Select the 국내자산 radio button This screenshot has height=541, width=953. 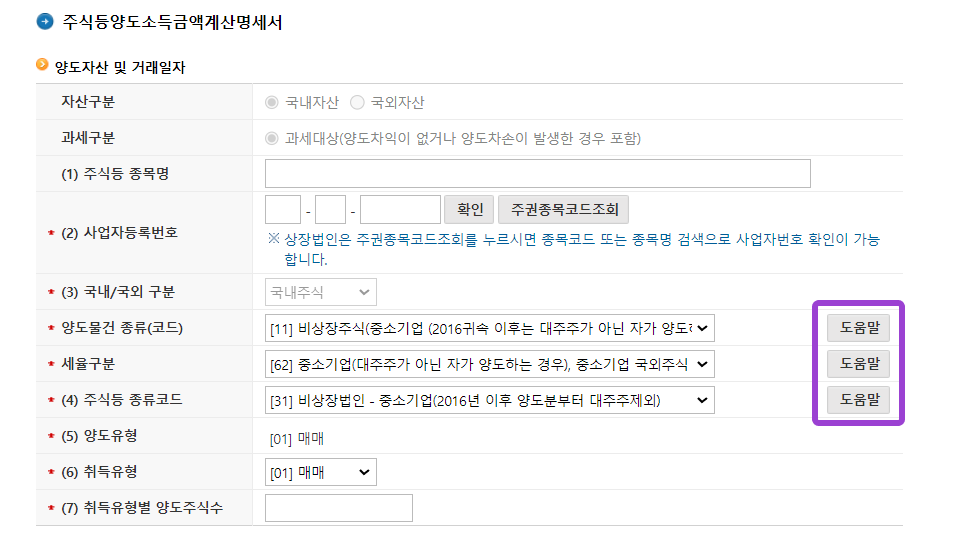271,102
